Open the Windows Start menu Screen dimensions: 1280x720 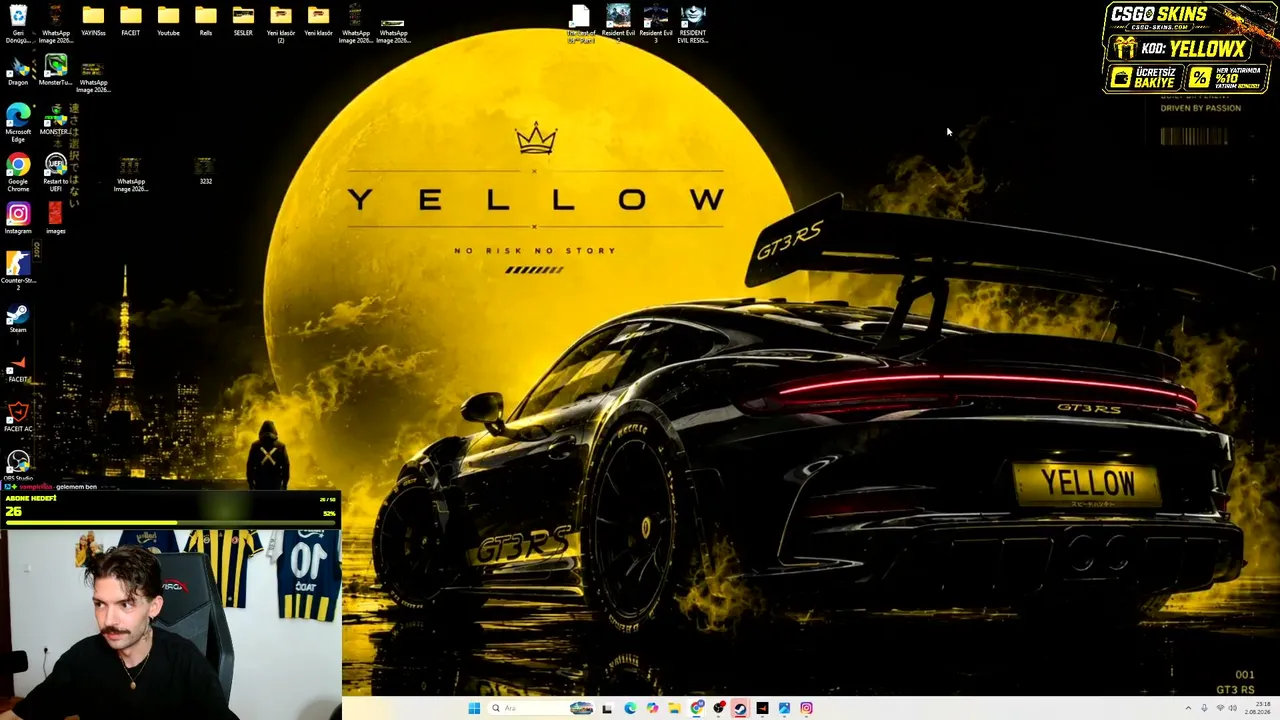point(474,708)
